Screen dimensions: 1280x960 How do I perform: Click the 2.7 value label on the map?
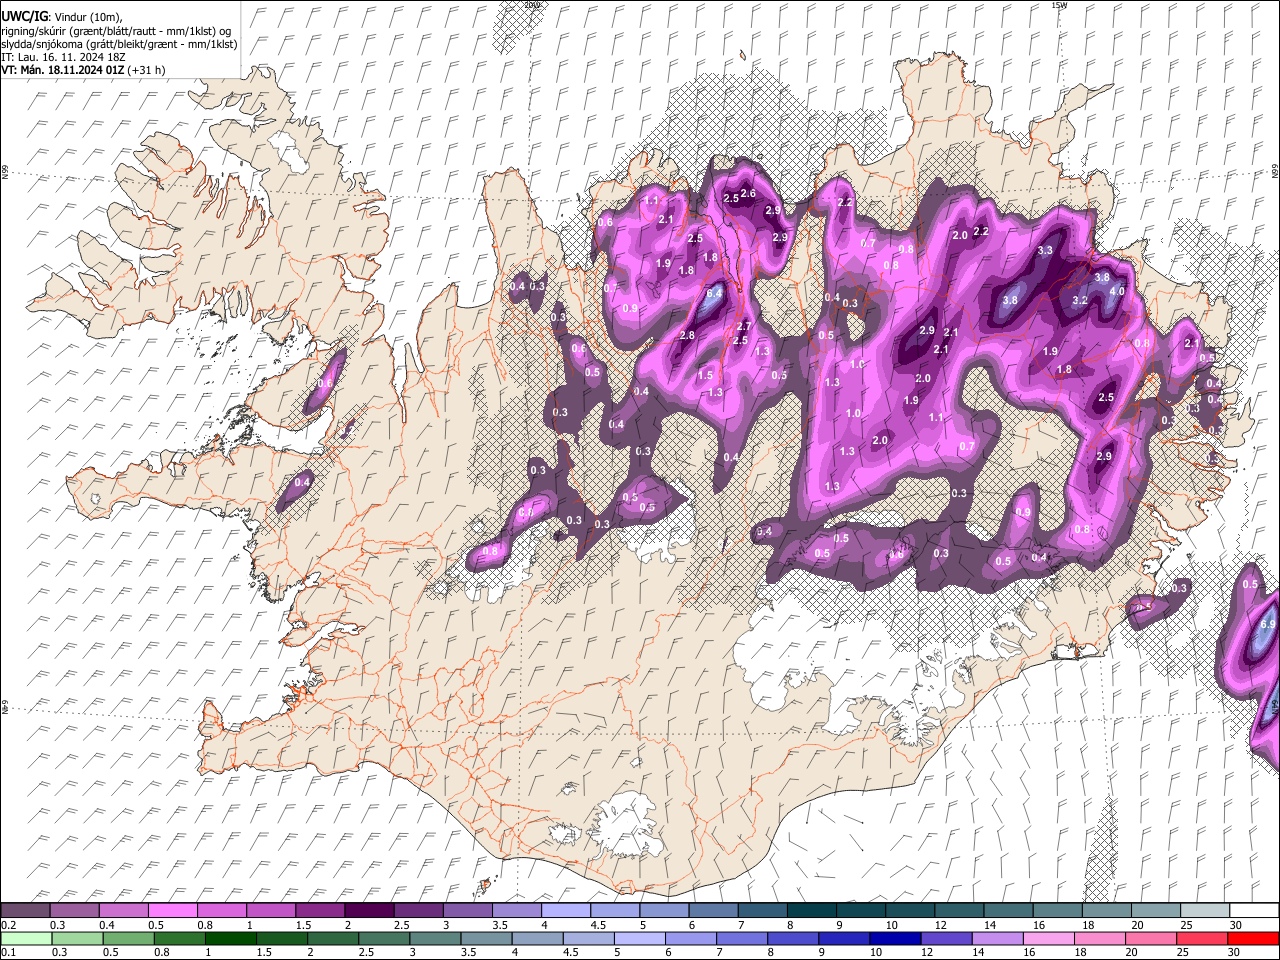pyautogui.click(x=743, y=326)
